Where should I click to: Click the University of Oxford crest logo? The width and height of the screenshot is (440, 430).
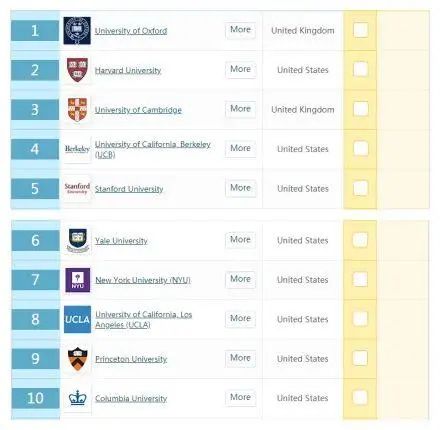point(77,31)
